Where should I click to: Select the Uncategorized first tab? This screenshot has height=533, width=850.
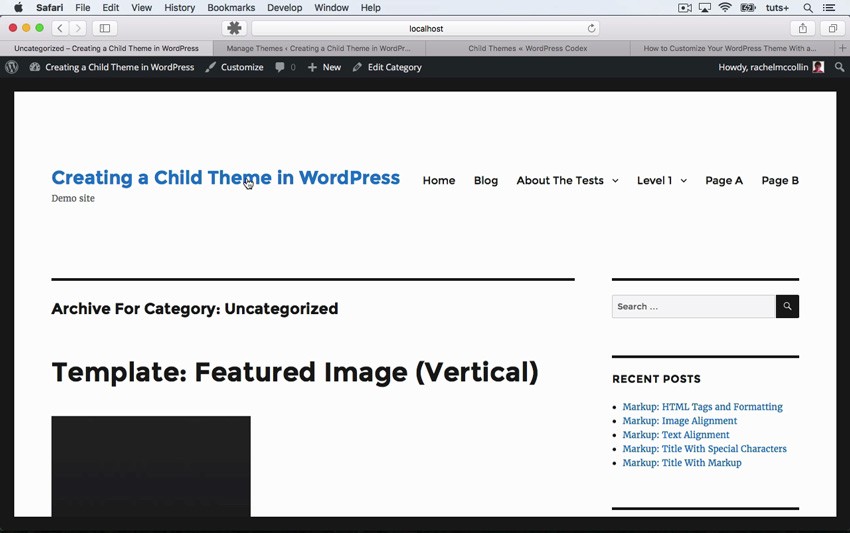pos(106,48)
